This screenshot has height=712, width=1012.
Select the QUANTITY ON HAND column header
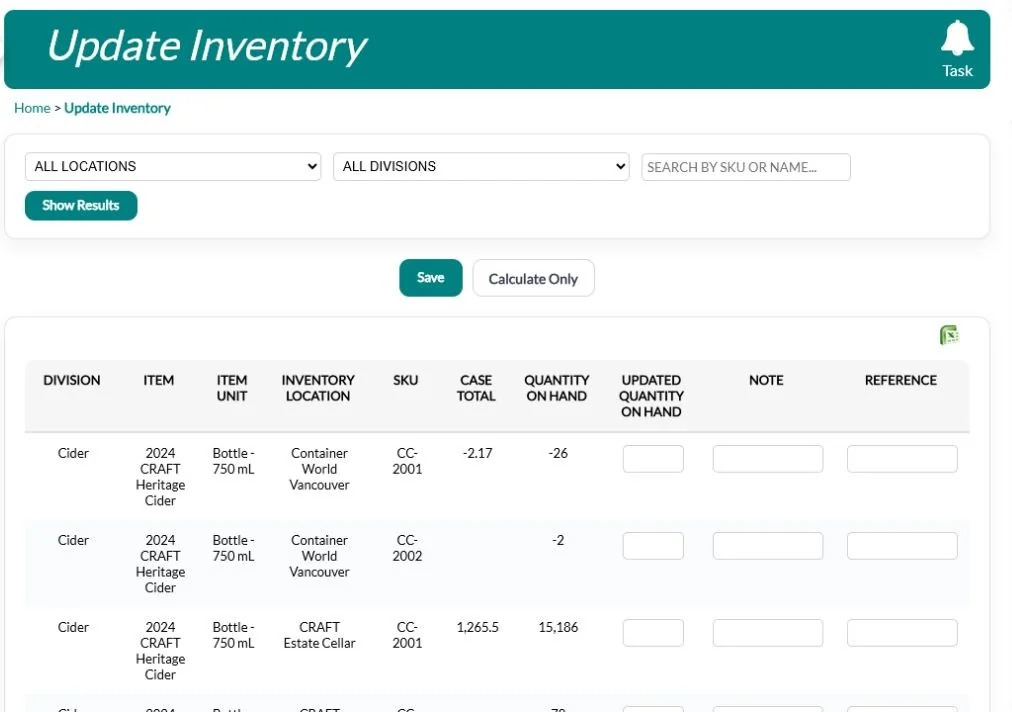click(x=556, y=388)
